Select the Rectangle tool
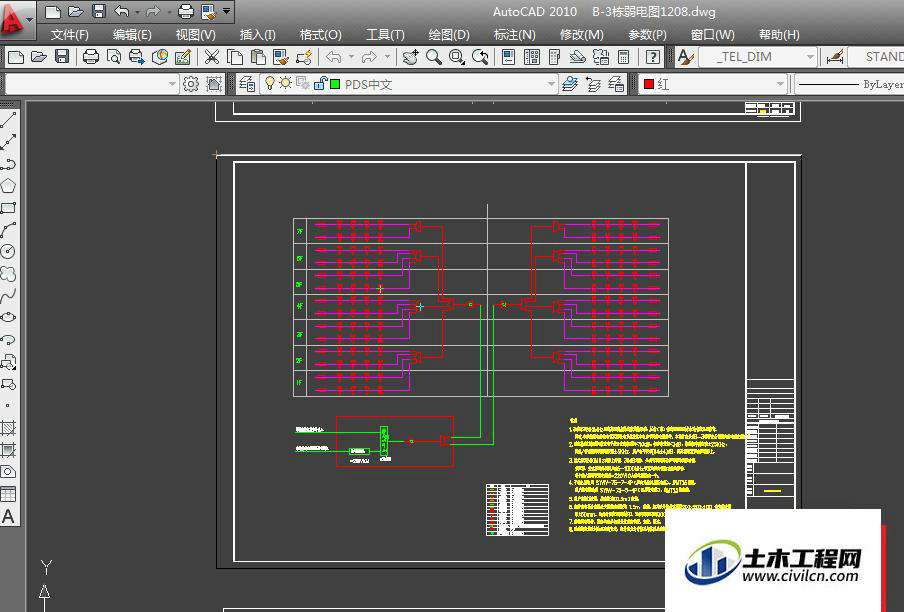The image size is (904, 612). pyautogui.click(x=8, y=208)
